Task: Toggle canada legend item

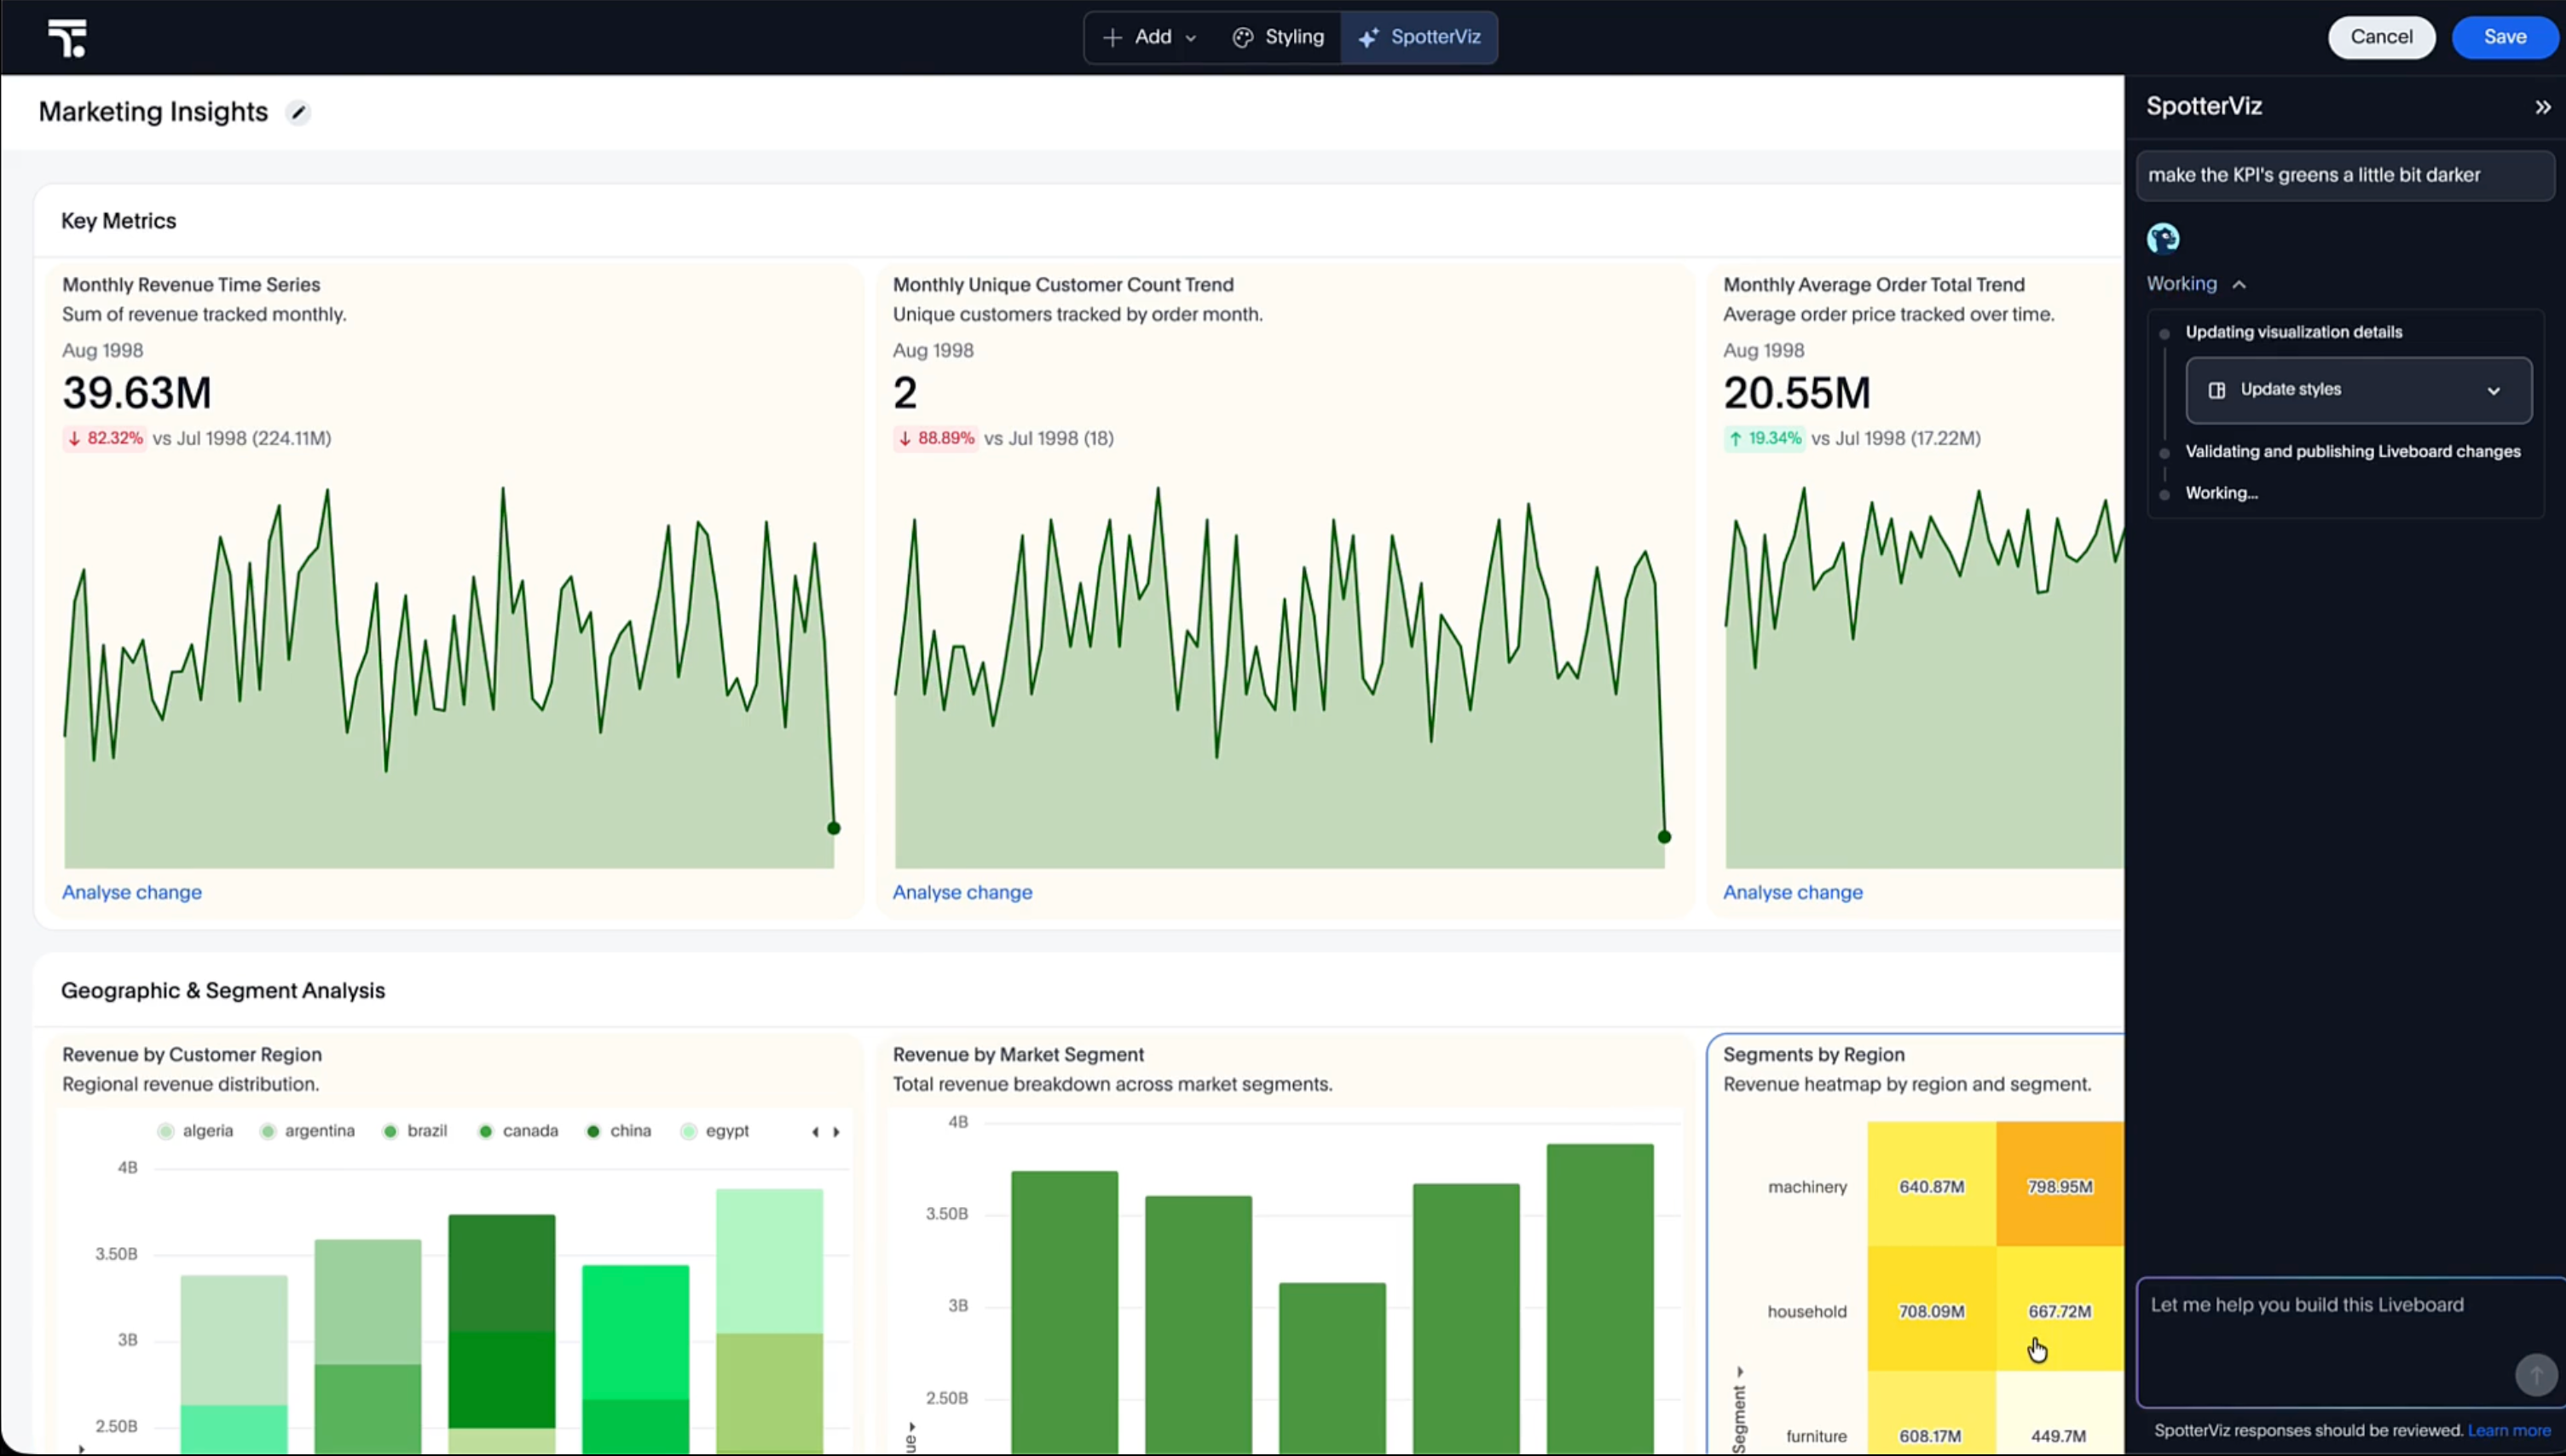Action: pos(518,1131)
